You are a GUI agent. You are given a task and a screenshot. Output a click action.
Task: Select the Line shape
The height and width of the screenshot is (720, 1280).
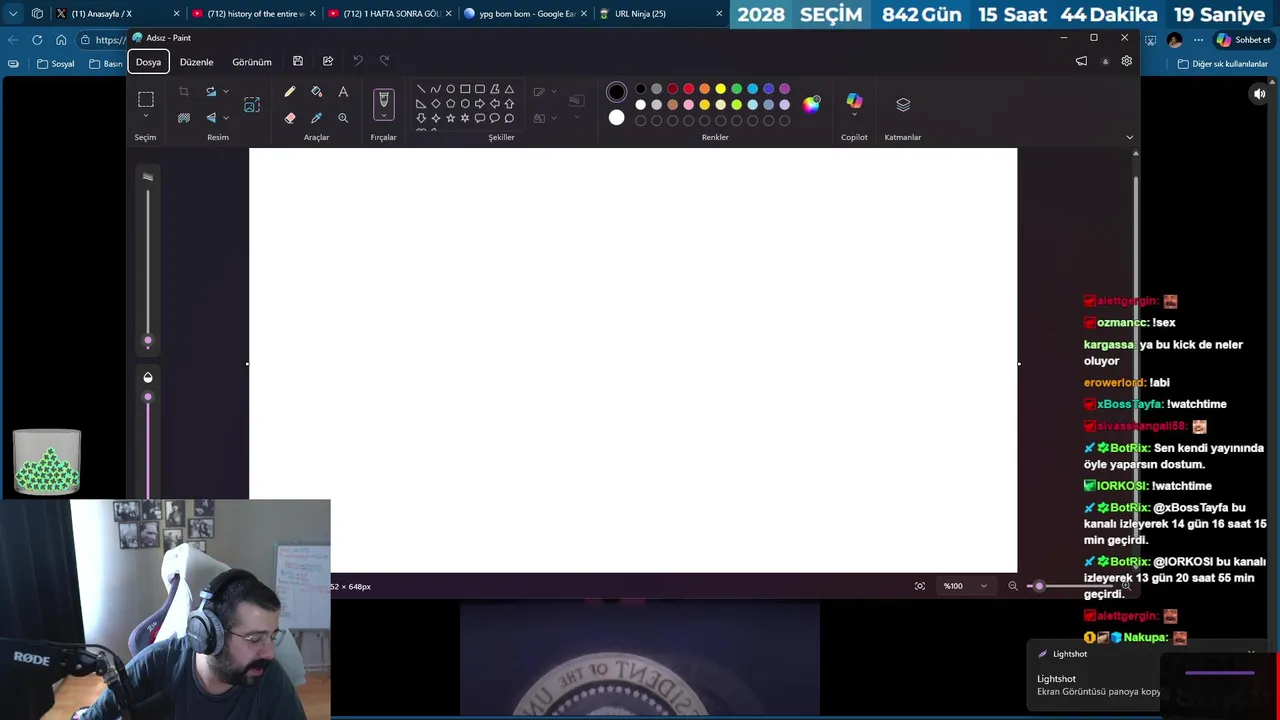click(421, 89)
